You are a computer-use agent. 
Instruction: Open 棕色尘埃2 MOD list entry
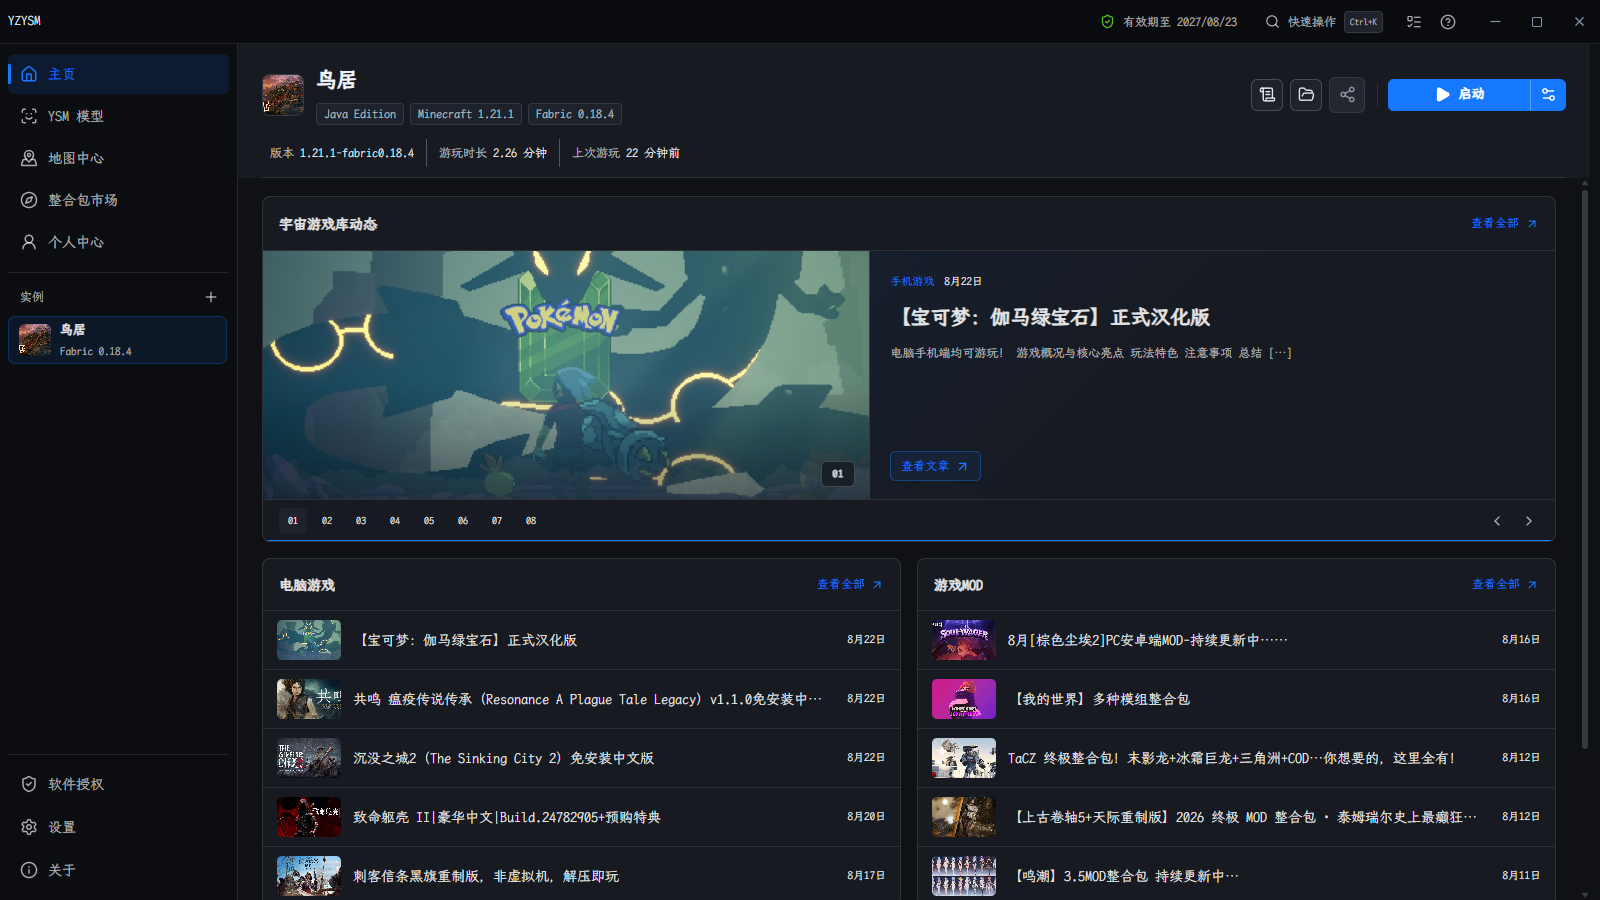tap(1236, 640)
